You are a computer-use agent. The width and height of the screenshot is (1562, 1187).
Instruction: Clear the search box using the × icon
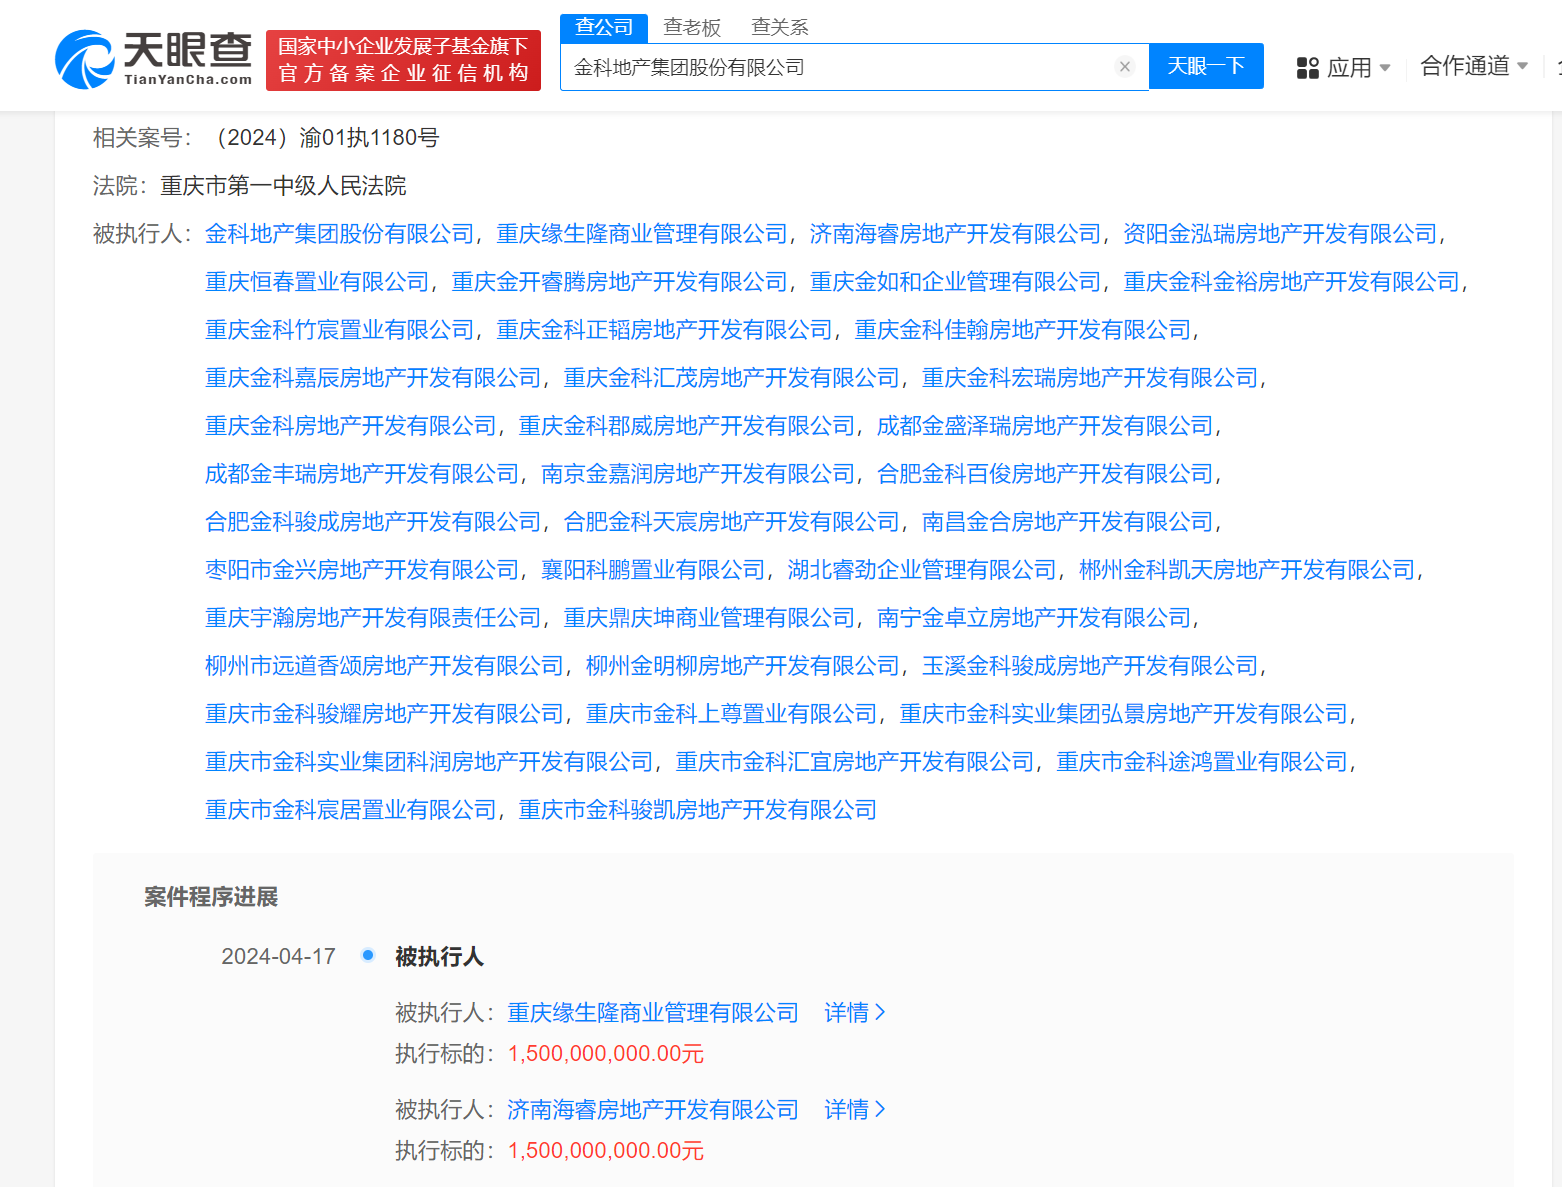(x=1125, y=66)
